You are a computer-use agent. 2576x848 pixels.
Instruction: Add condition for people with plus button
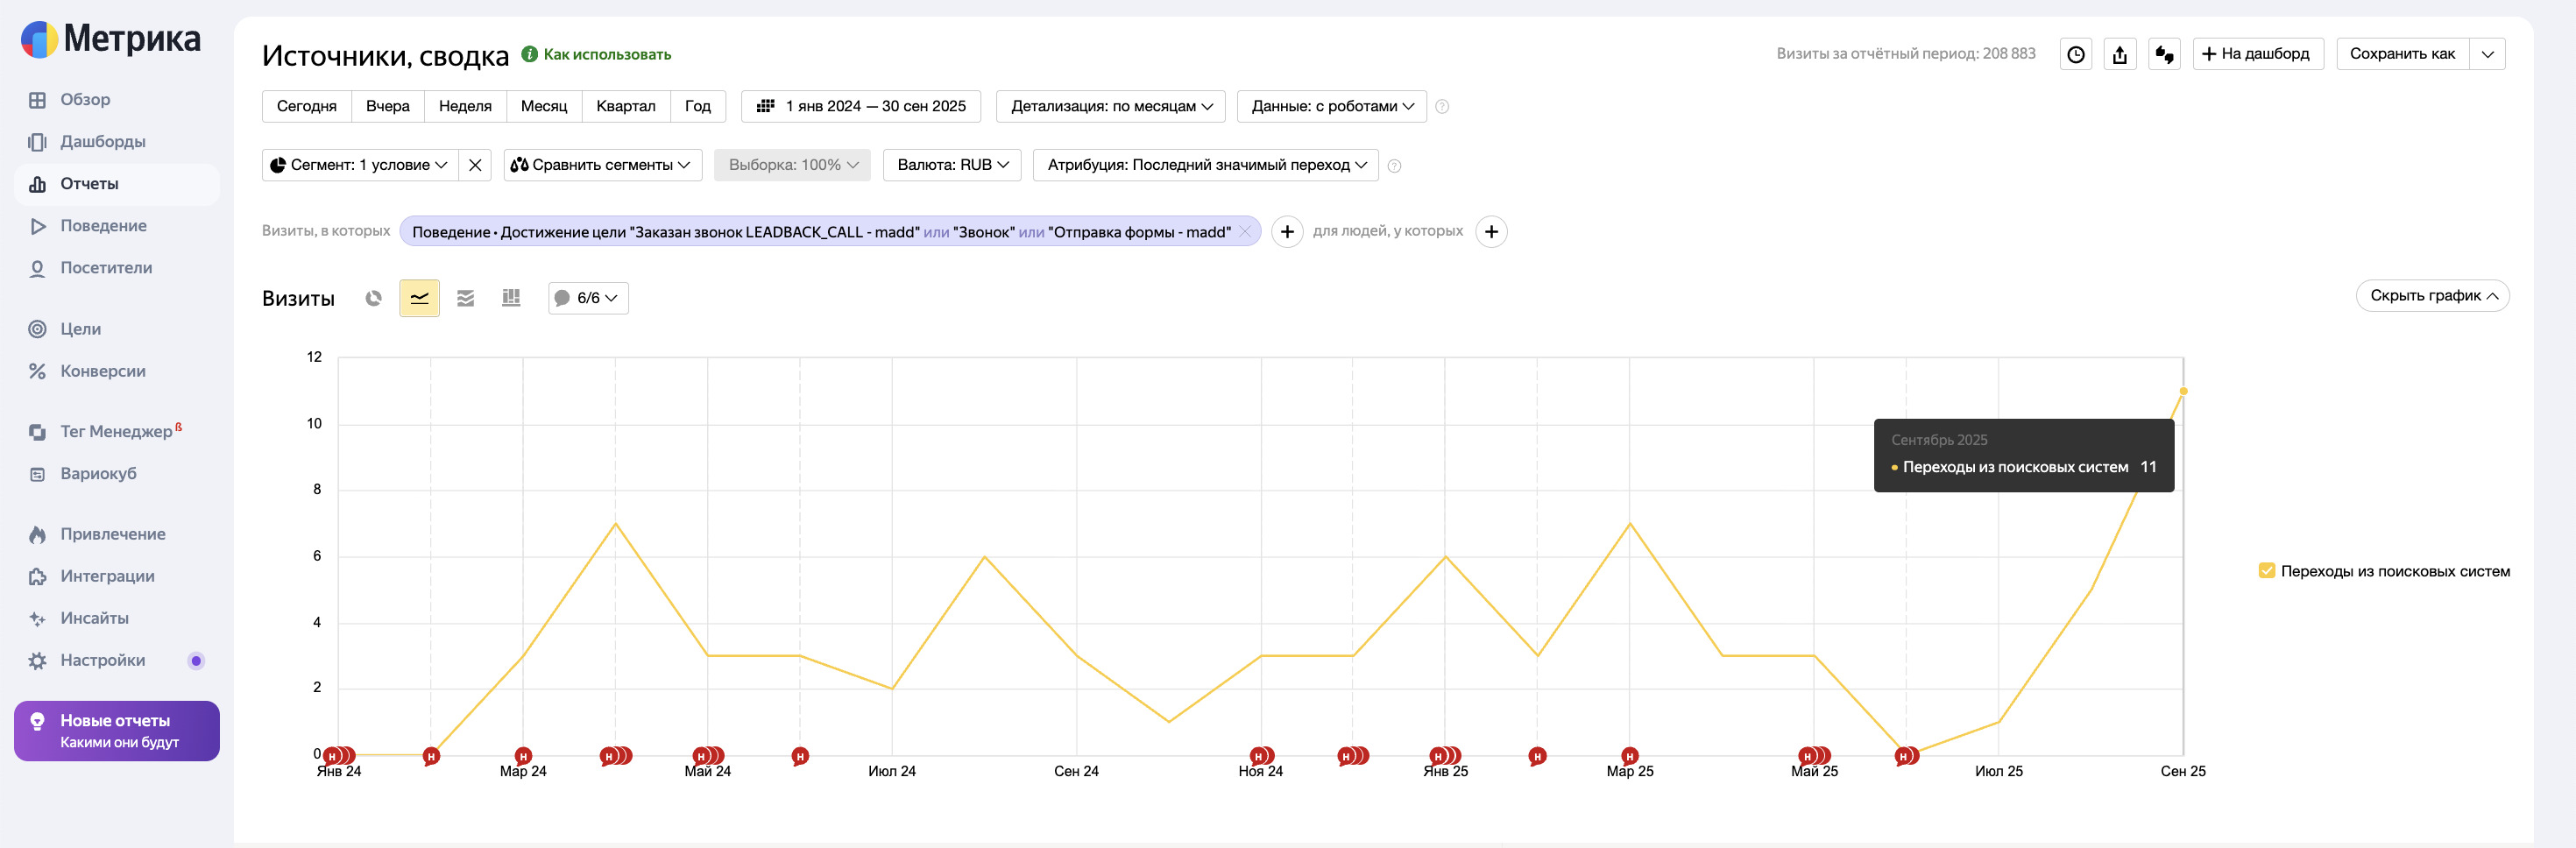coord(1491,232)
